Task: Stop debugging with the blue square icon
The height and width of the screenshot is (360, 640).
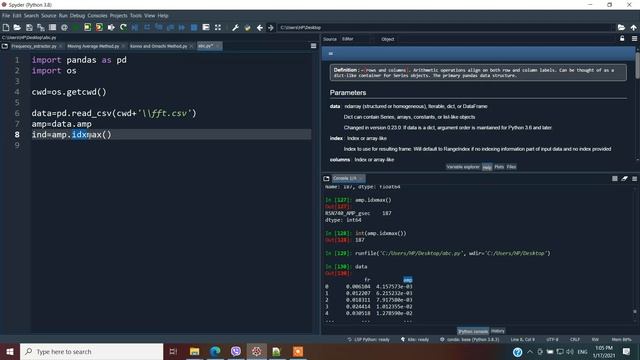Action: click(x=194, y=27)
